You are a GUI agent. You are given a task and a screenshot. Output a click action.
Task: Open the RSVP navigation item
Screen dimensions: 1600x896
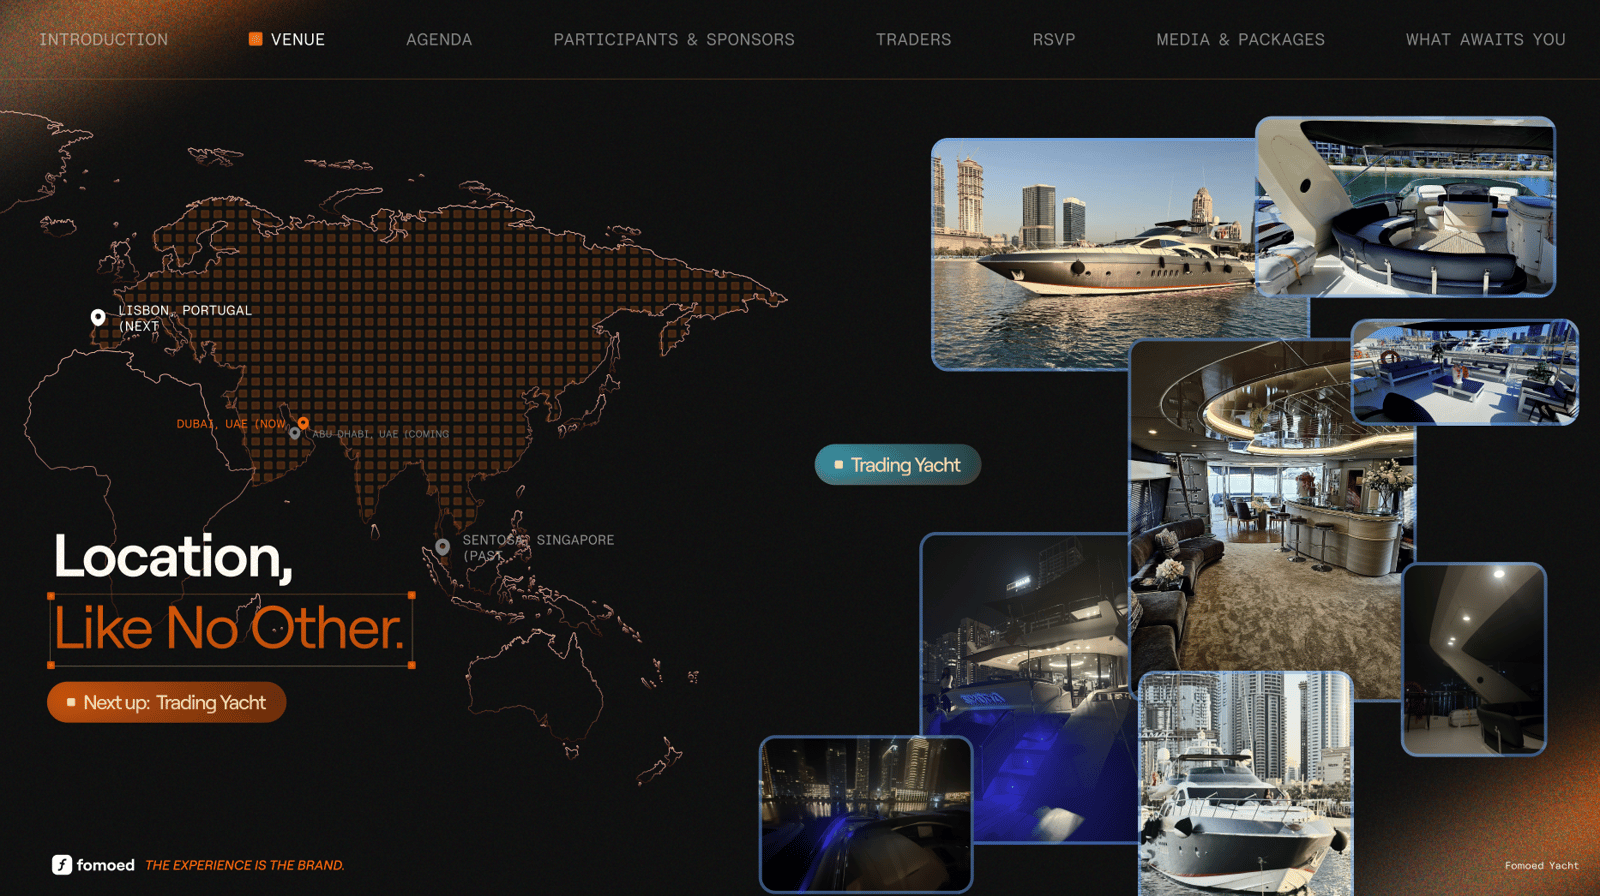1054,40
